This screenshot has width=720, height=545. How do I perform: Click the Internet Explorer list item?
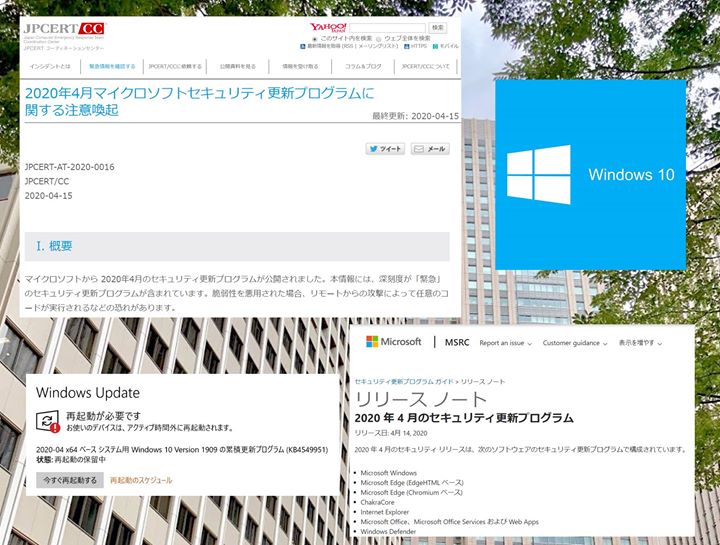pyautogui.click(x=384, y=512)
